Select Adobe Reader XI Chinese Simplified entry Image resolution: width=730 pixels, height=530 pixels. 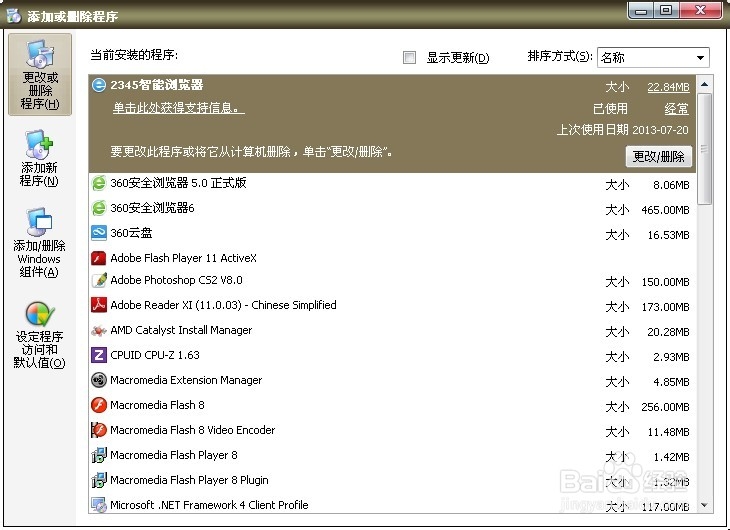tap(392, 306)
